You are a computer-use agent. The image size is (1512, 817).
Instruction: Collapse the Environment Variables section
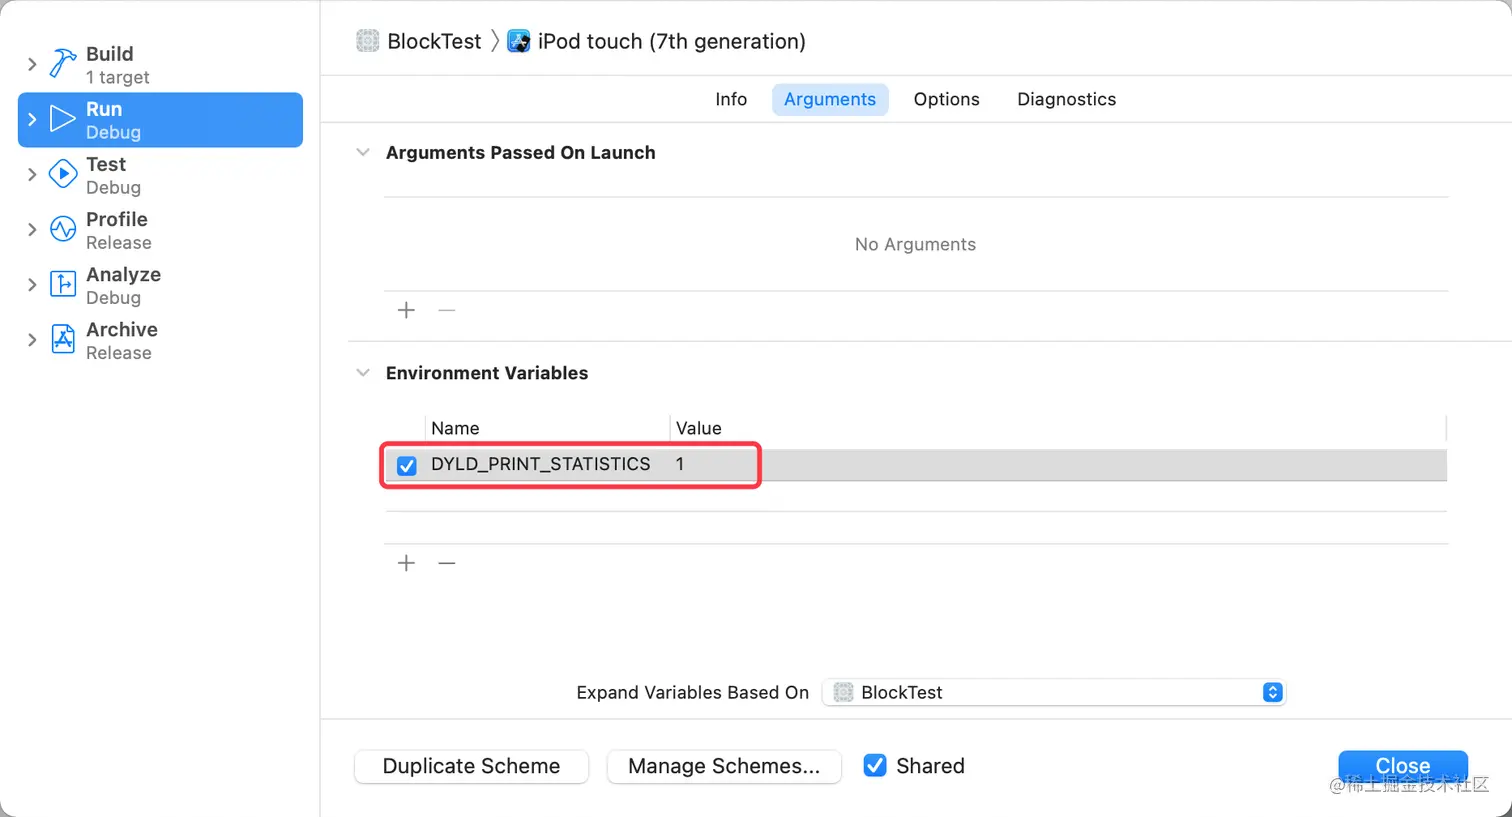tap(363, 373)
